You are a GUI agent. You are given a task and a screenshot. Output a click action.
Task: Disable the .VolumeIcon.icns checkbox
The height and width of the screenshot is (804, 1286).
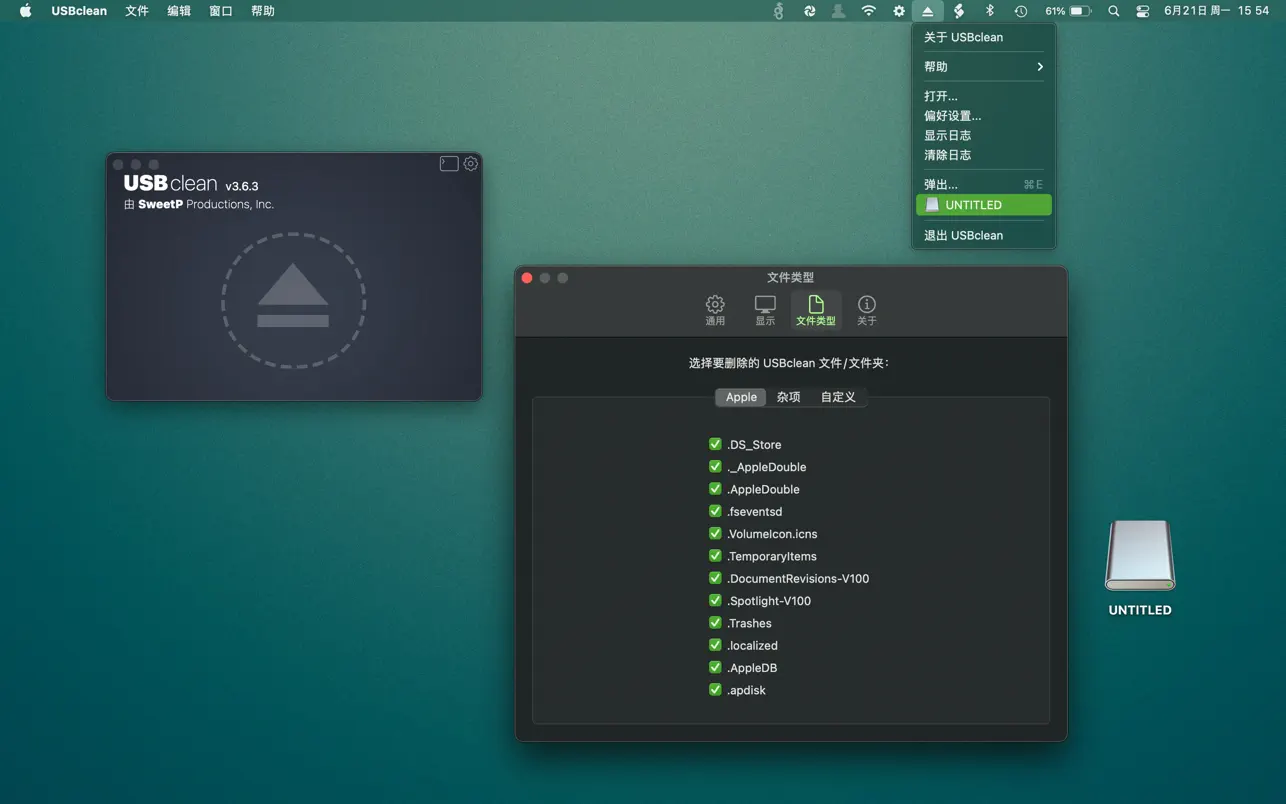pos(715,533)
